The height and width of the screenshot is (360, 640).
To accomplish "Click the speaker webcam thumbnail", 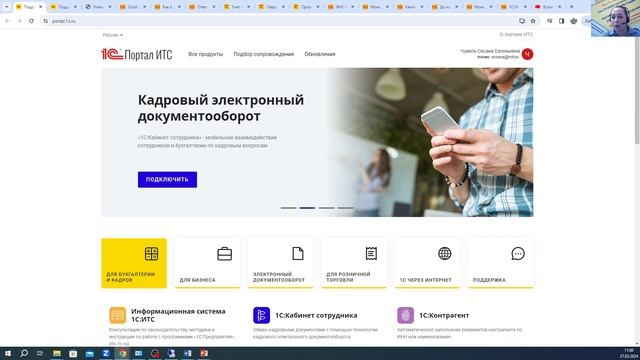I will coord(616,18).
